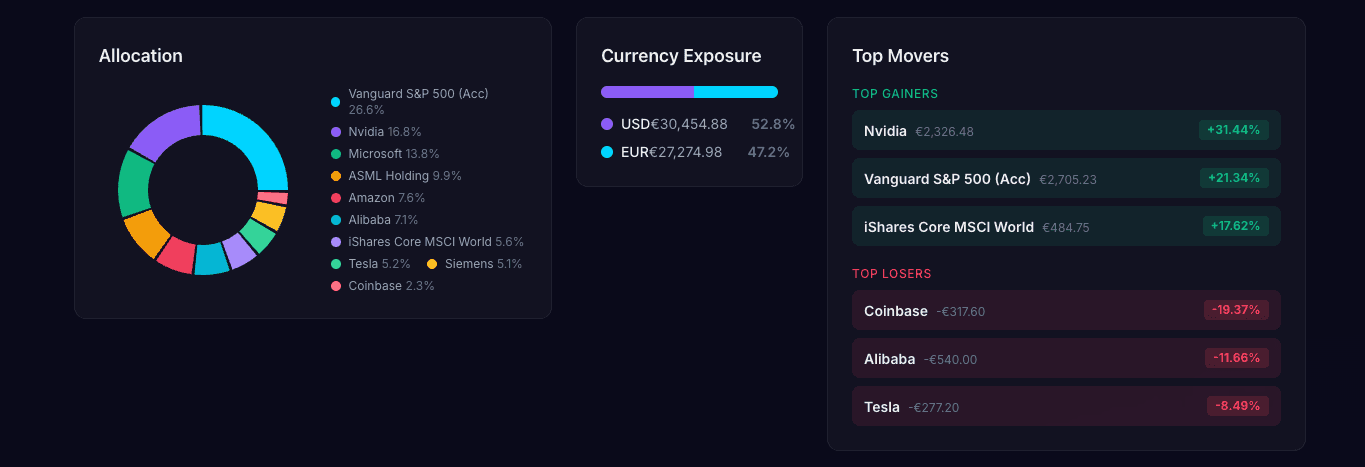
Task: Click the Vanguard S&P 500 (Acc) legend label
Action: click(x=418, y=102)
